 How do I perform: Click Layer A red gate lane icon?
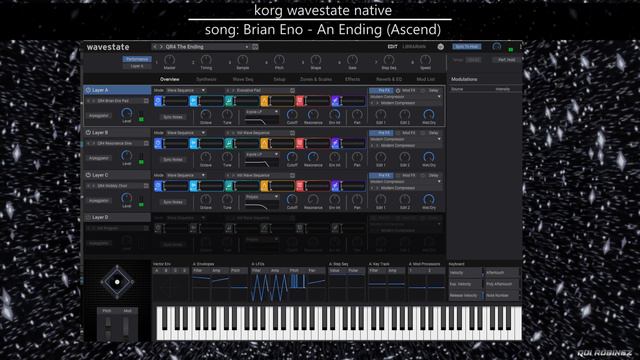pyautogui.click(x=300, y=101)
